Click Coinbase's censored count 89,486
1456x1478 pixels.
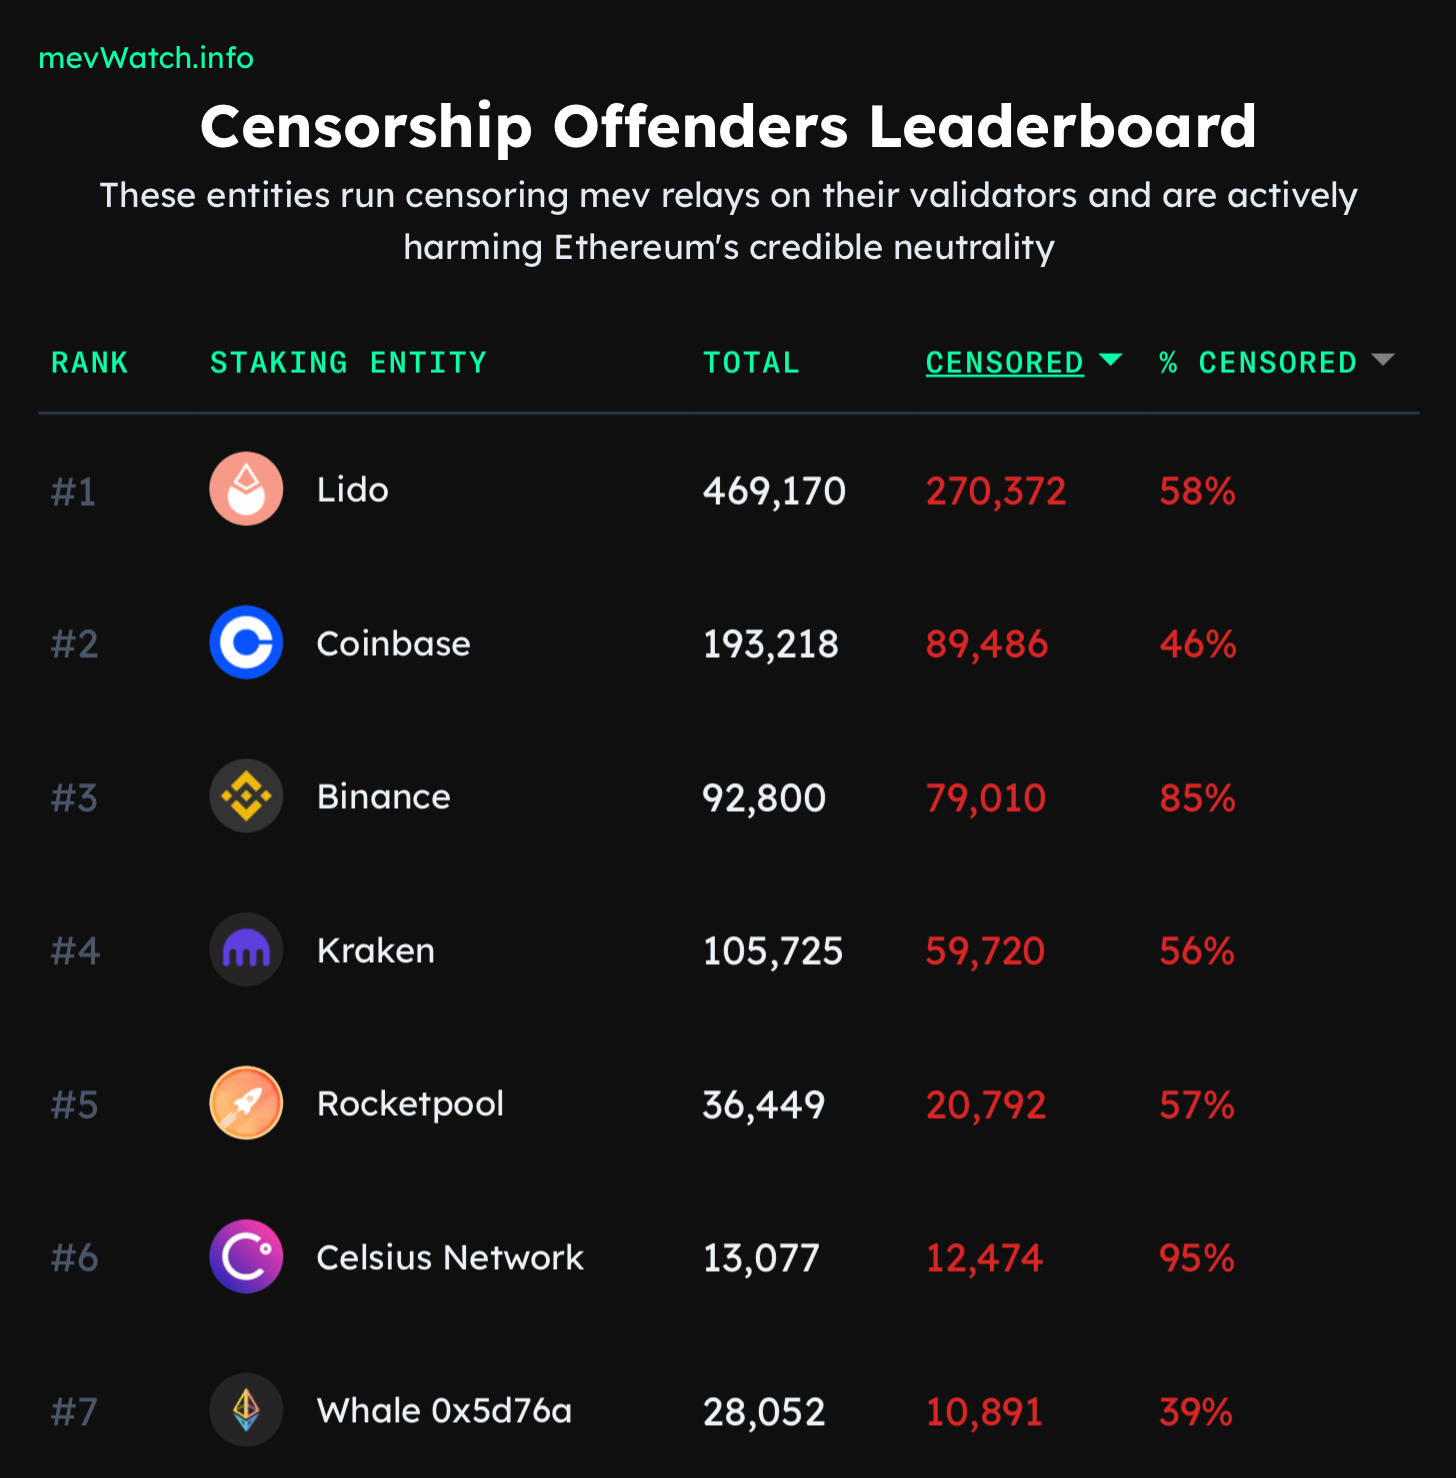coord(986,644)
